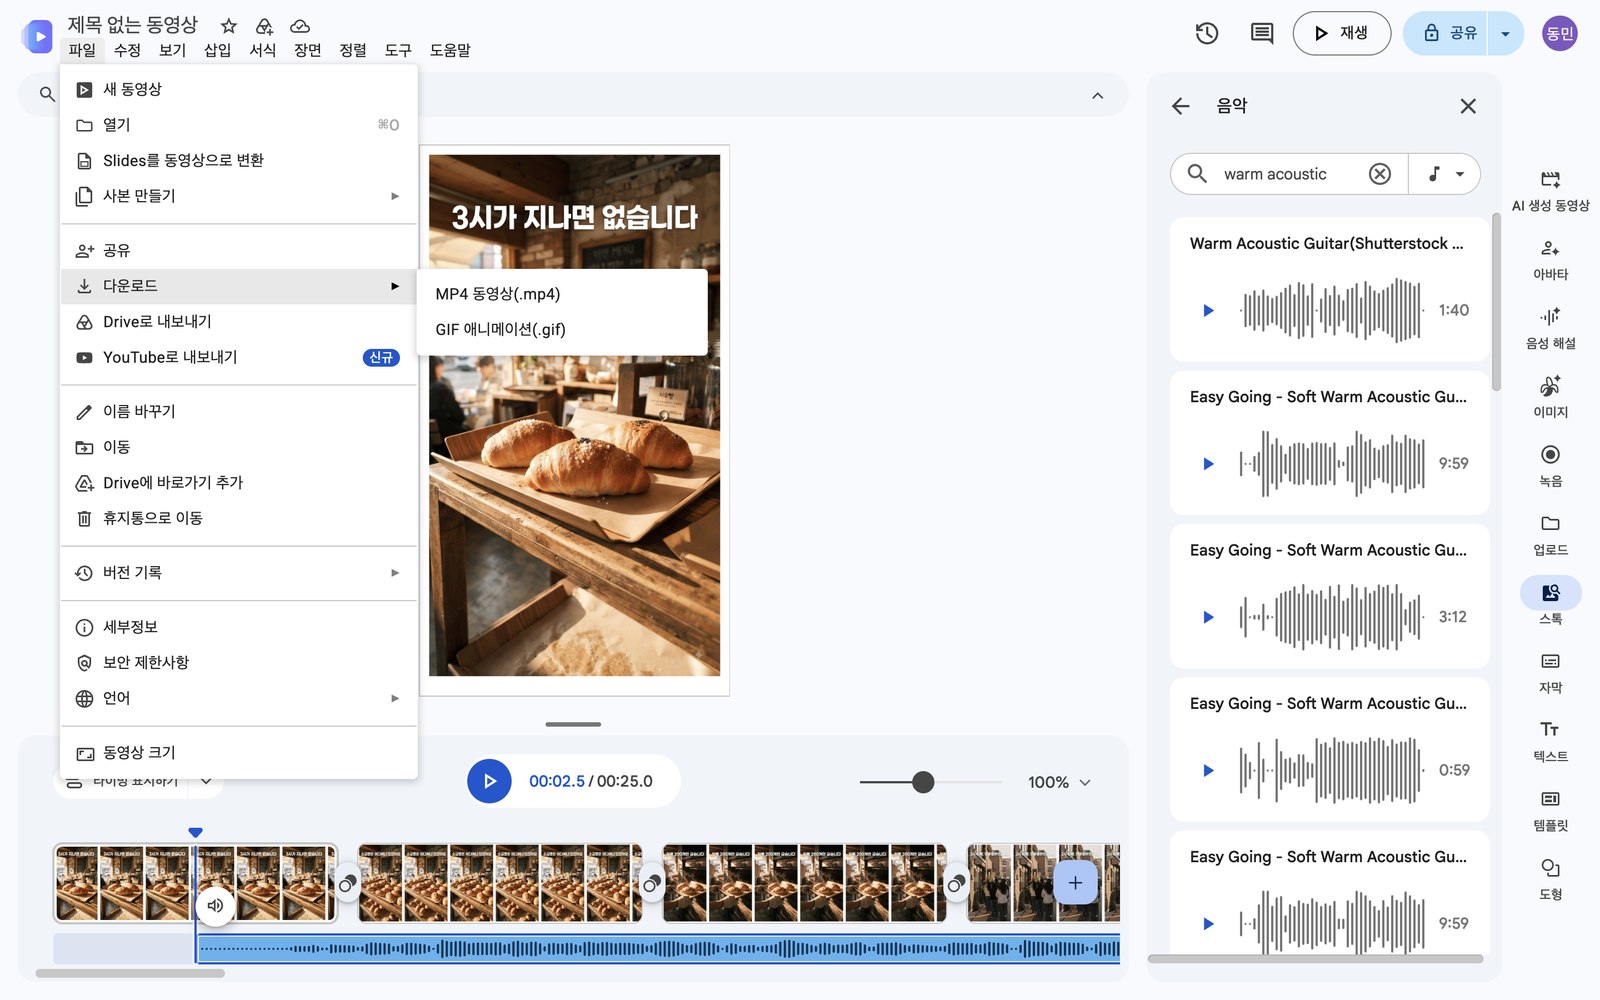The width and height of the screenshot is (1600, 1000).
Task: Open the AI 생성 동영상 sidebar tool
Action: (x=1550, y=190)
